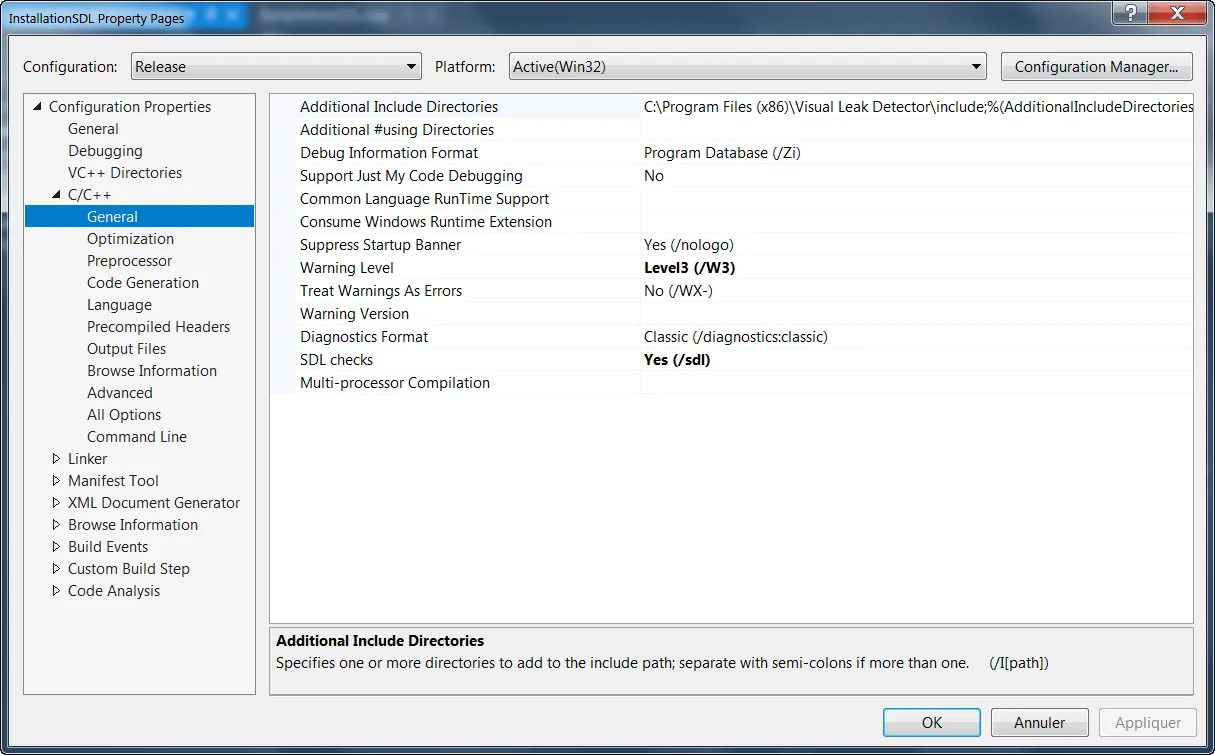Click the OK button
The image size is (1215, 755).
click(931, 722)
